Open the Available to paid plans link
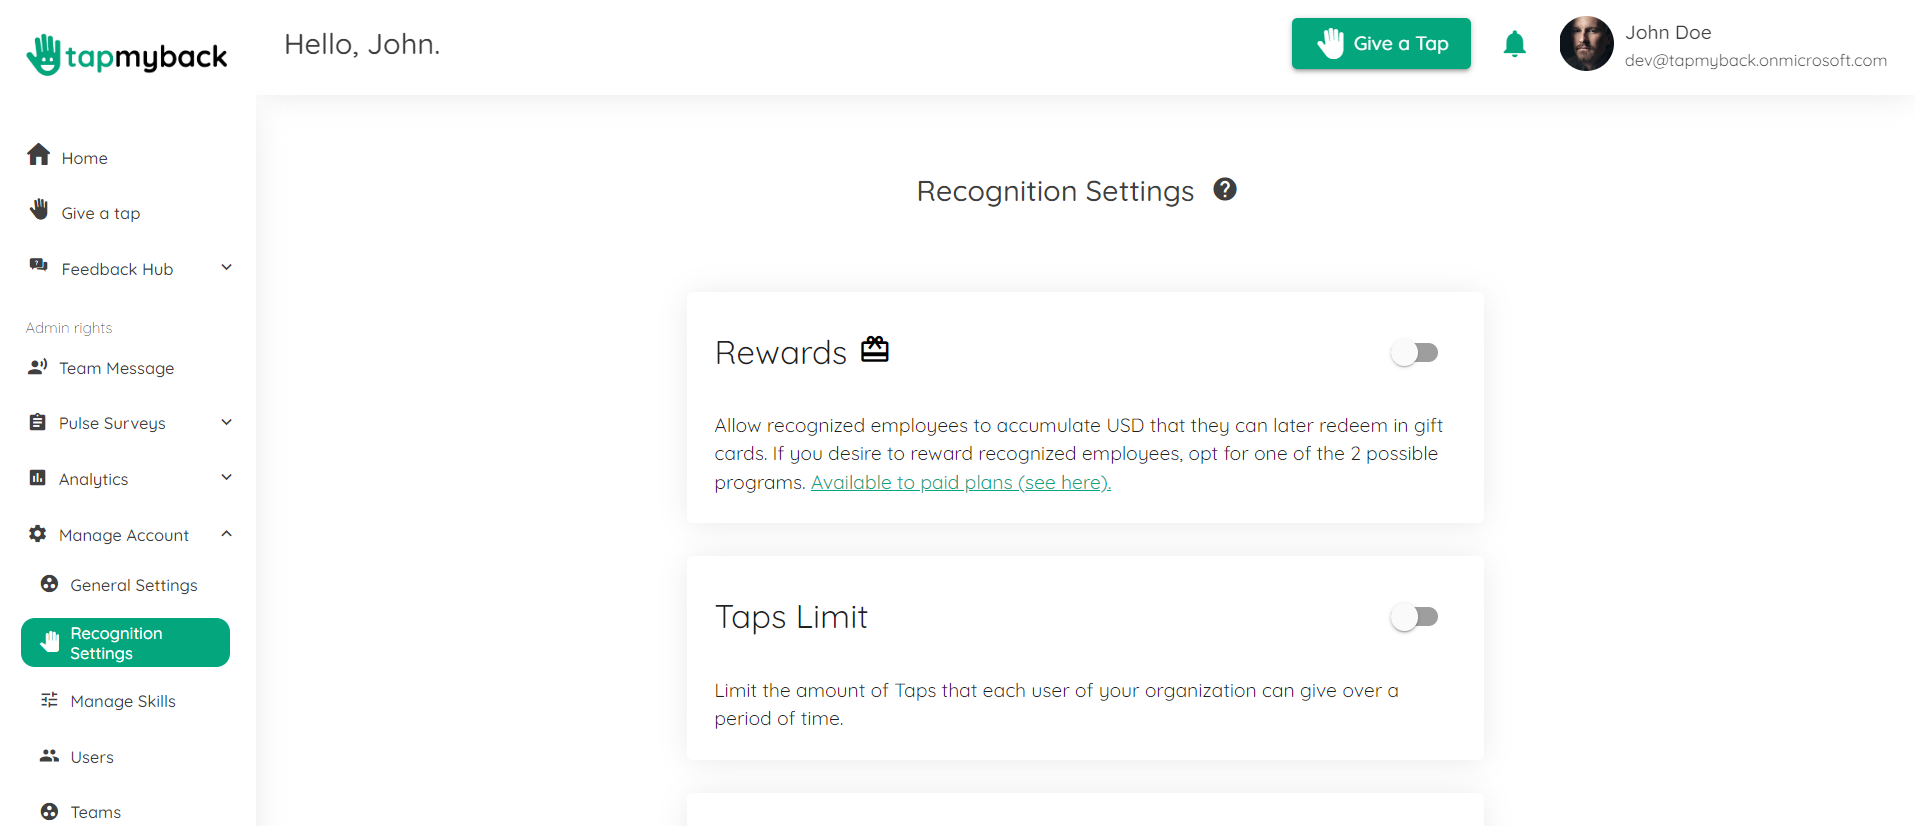The image size is (1915, 826). 961,483
